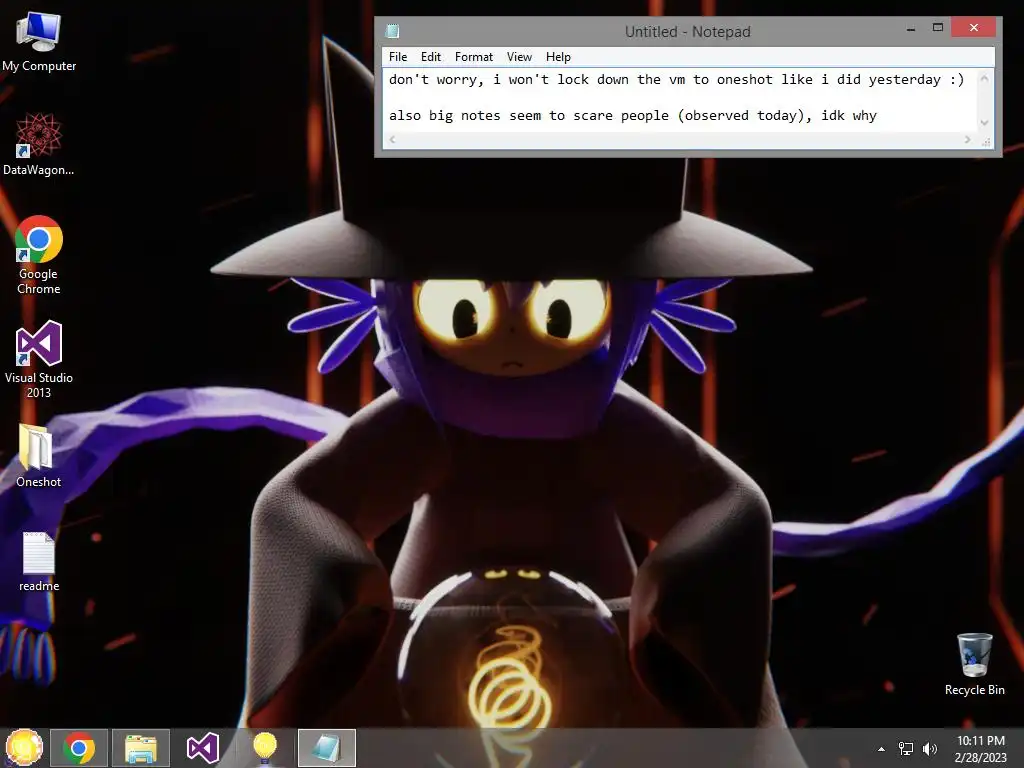Open Chrome from the taskbar

pos(79,748)
